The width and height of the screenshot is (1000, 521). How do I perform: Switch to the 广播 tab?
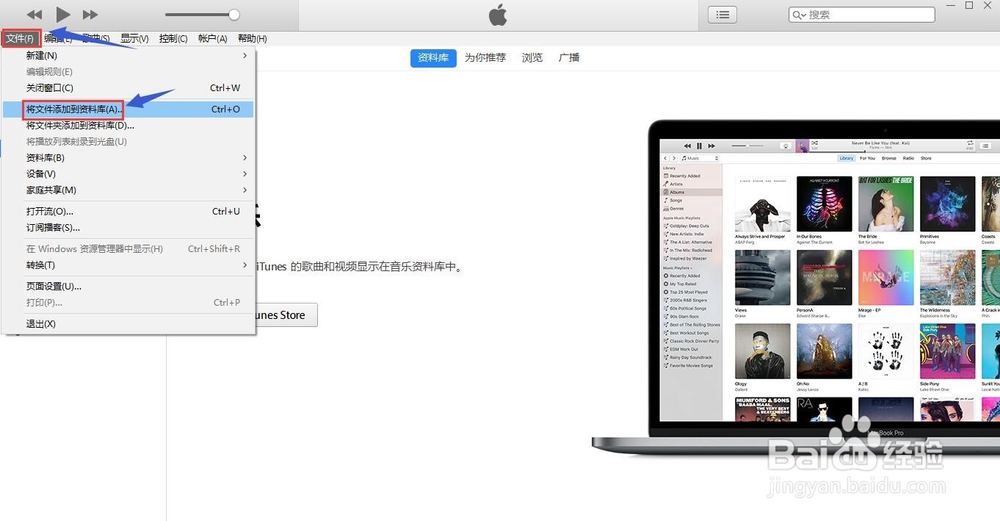(569, 57)
